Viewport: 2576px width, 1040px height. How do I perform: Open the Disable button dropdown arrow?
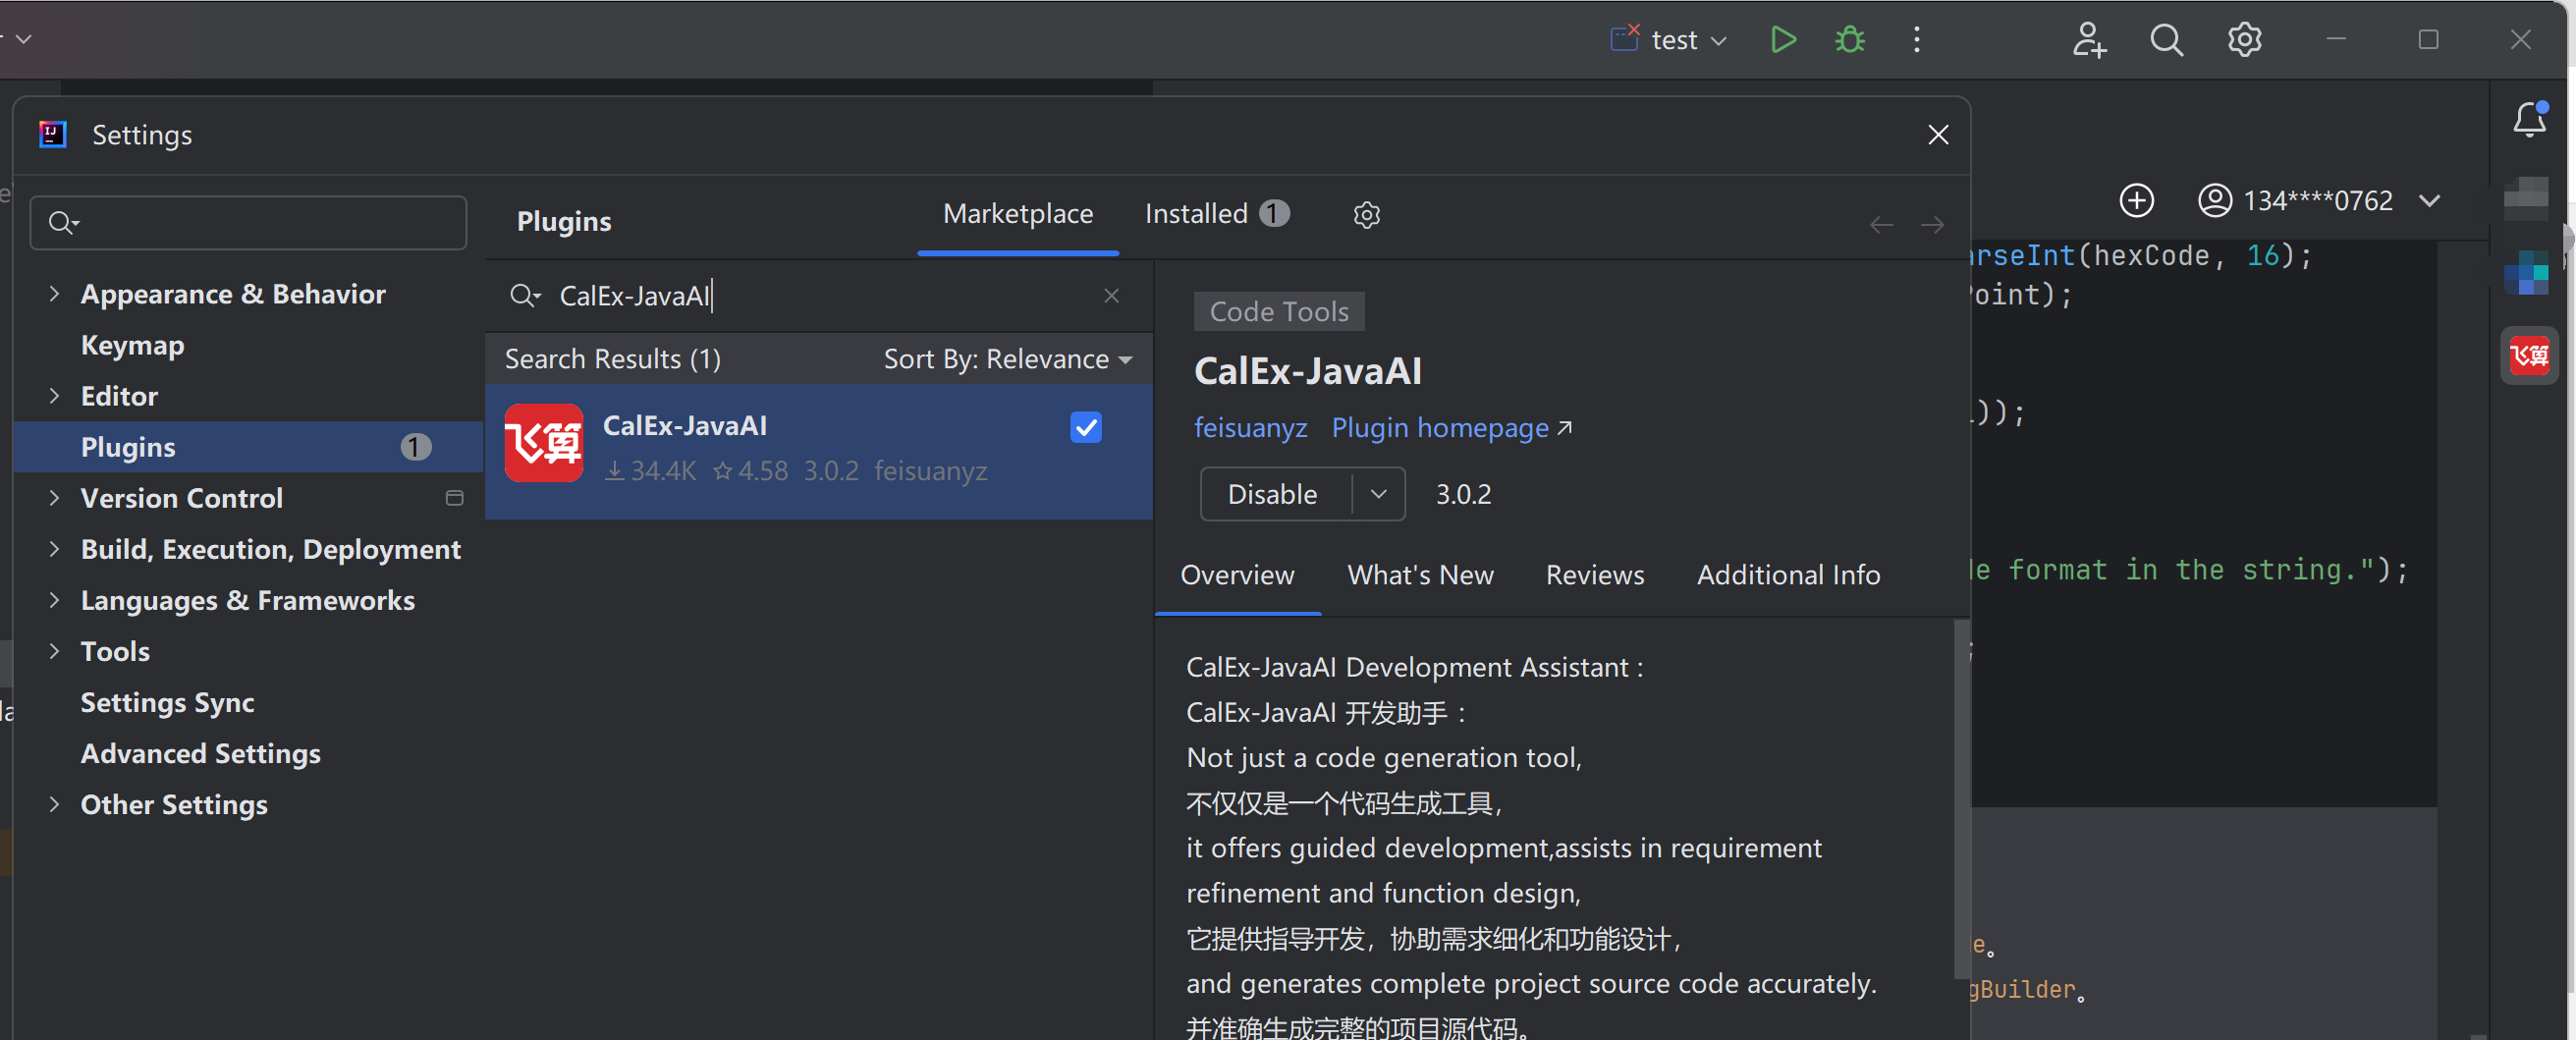click(1378, 494)
